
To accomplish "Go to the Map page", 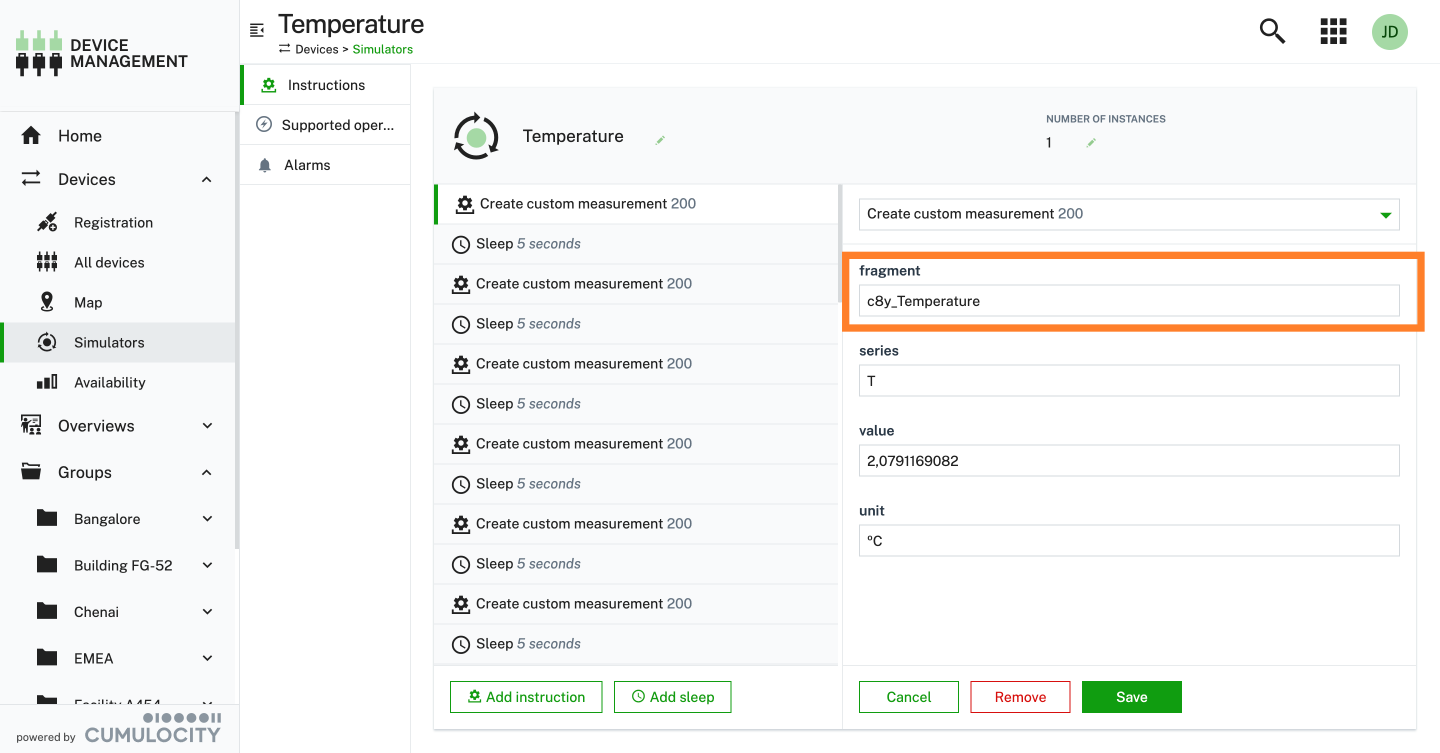I will coord(88,302).
